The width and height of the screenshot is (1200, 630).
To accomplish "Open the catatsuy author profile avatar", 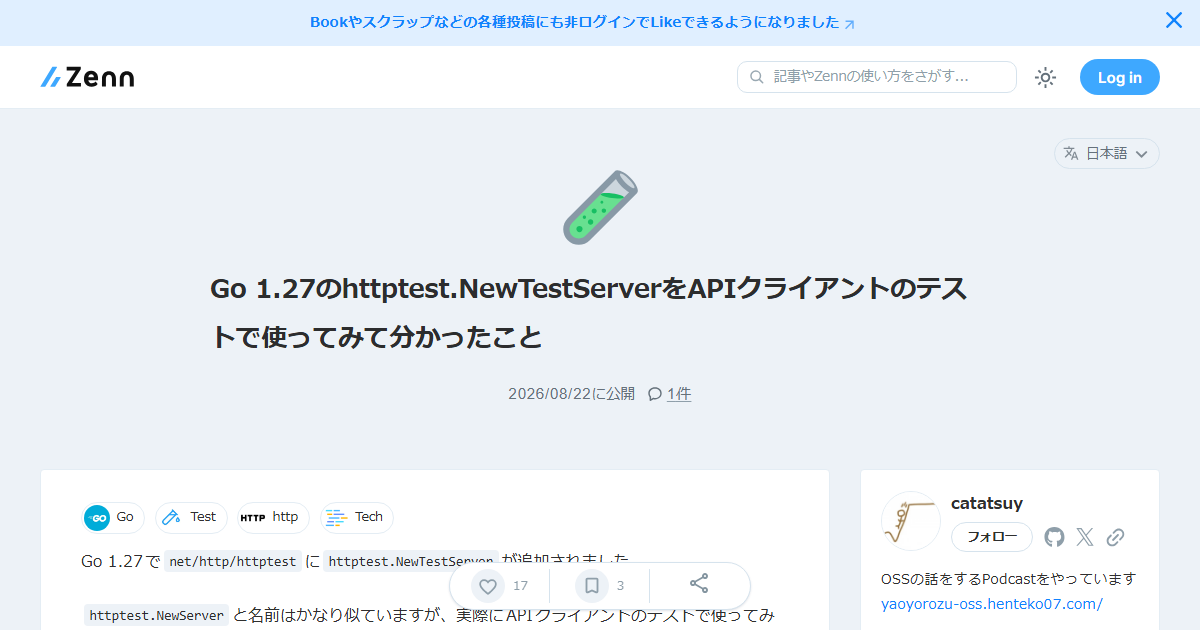I will (x=911, y=521).
